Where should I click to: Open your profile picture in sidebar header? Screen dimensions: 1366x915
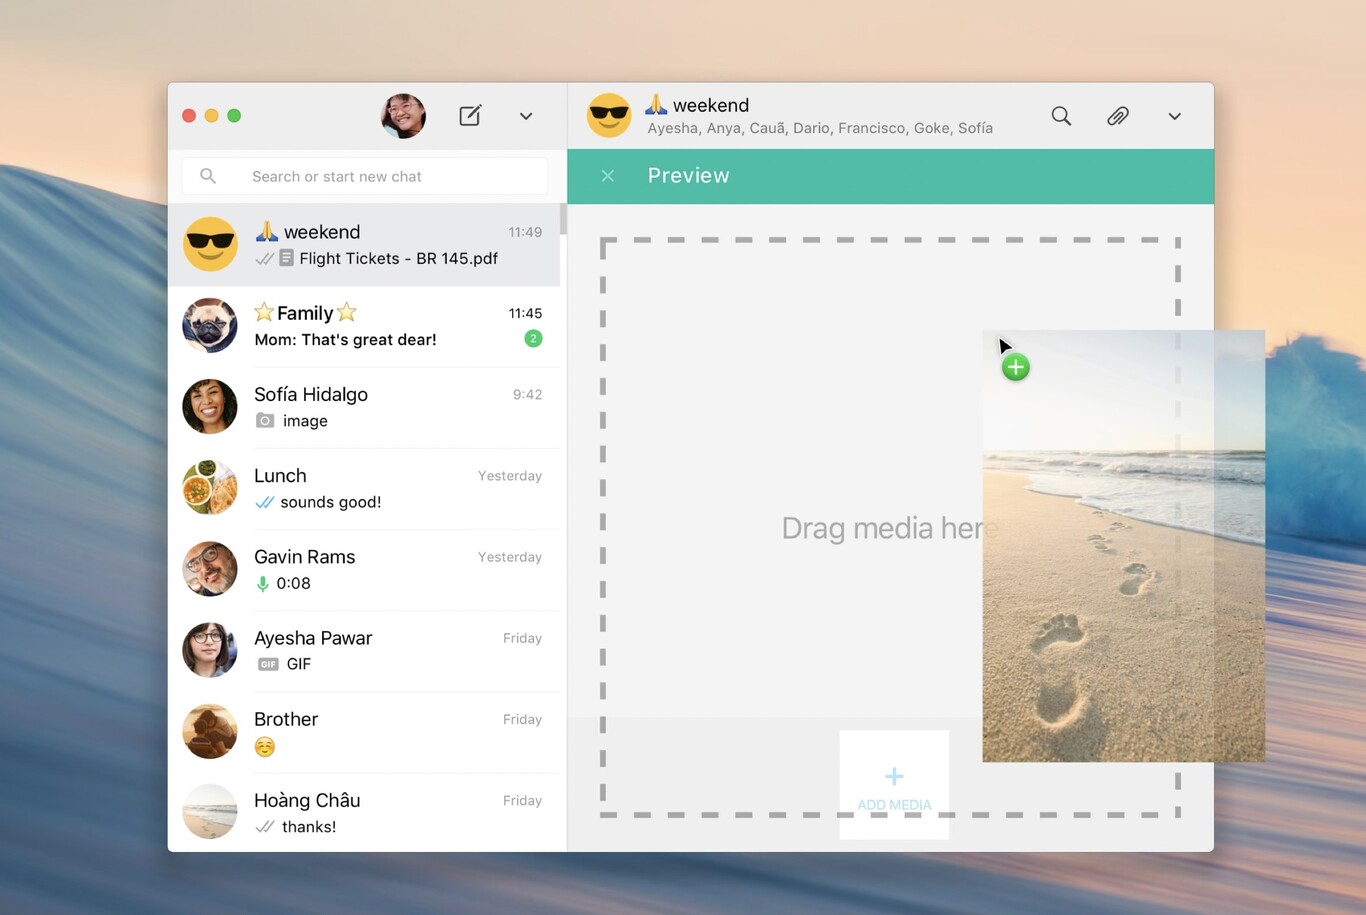[404, 116]
